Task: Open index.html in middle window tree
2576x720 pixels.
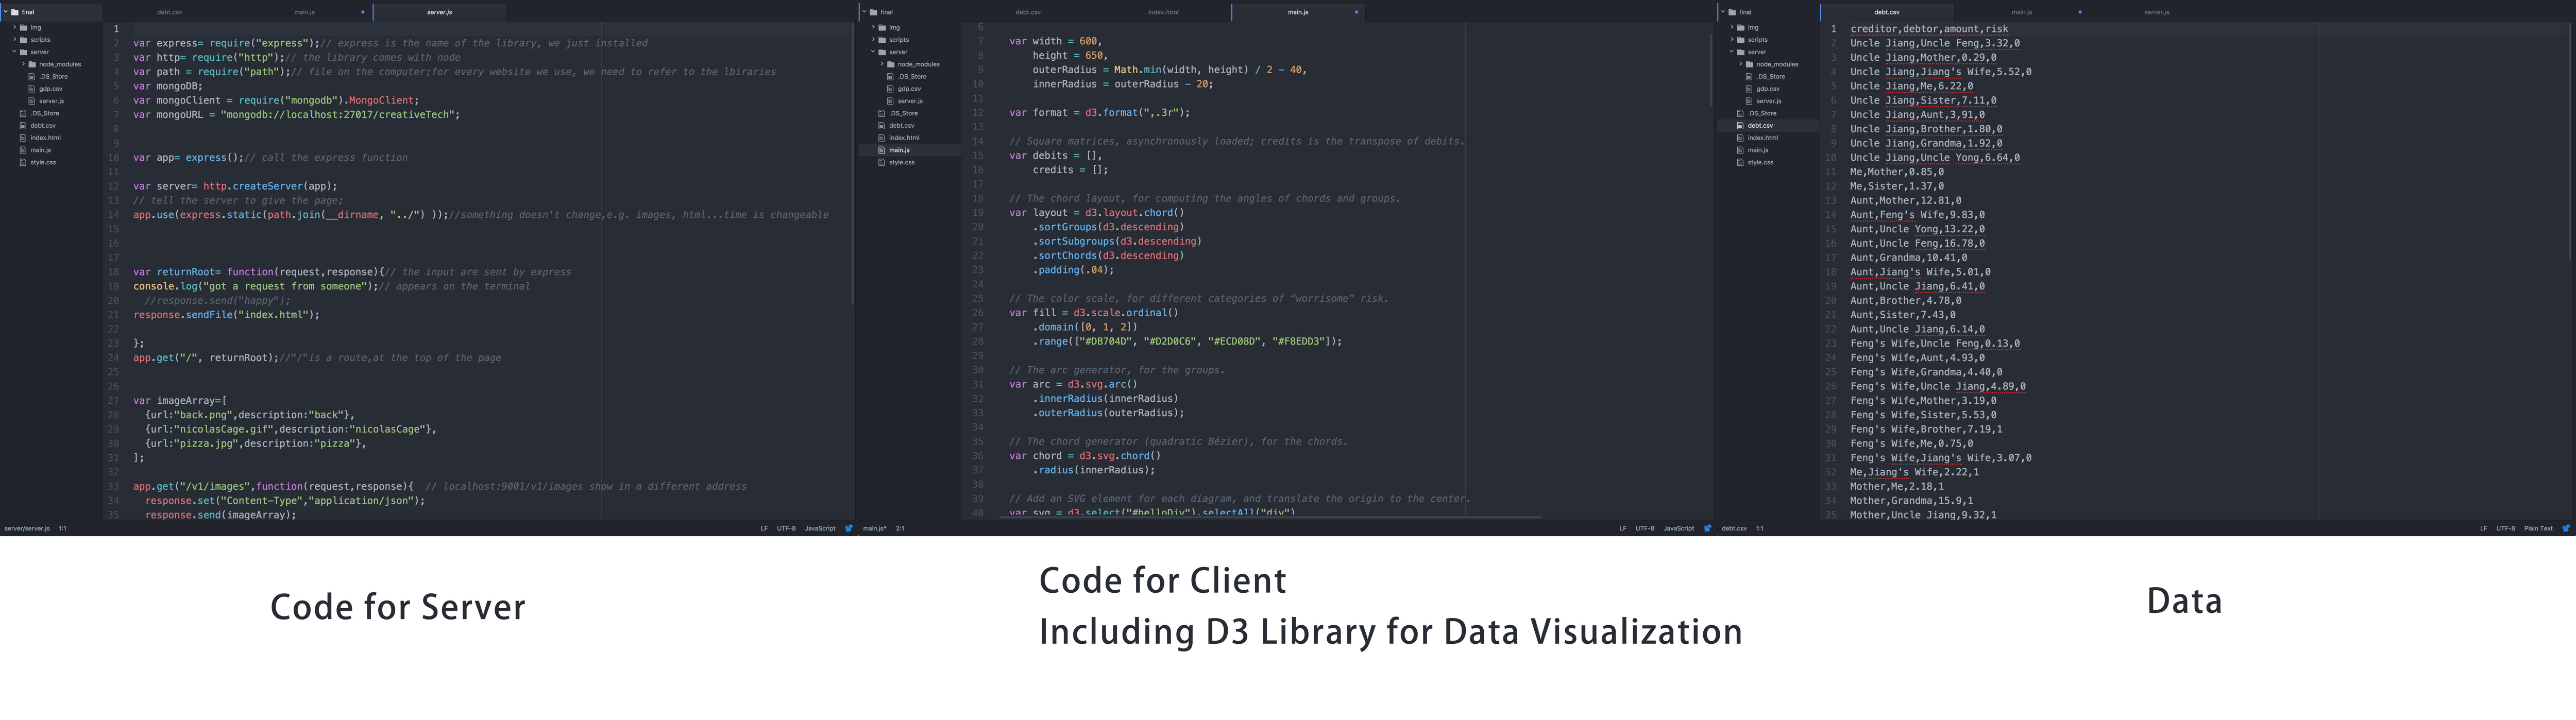Action: 904,138
